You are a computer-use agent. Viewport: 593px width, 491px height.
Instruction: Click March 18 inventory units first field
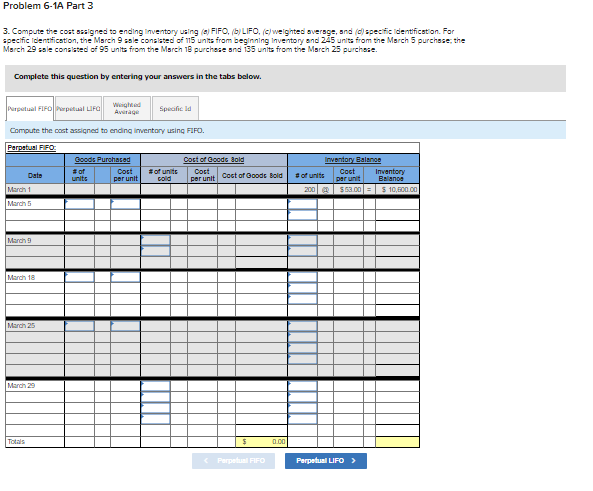tap(303, 277)
